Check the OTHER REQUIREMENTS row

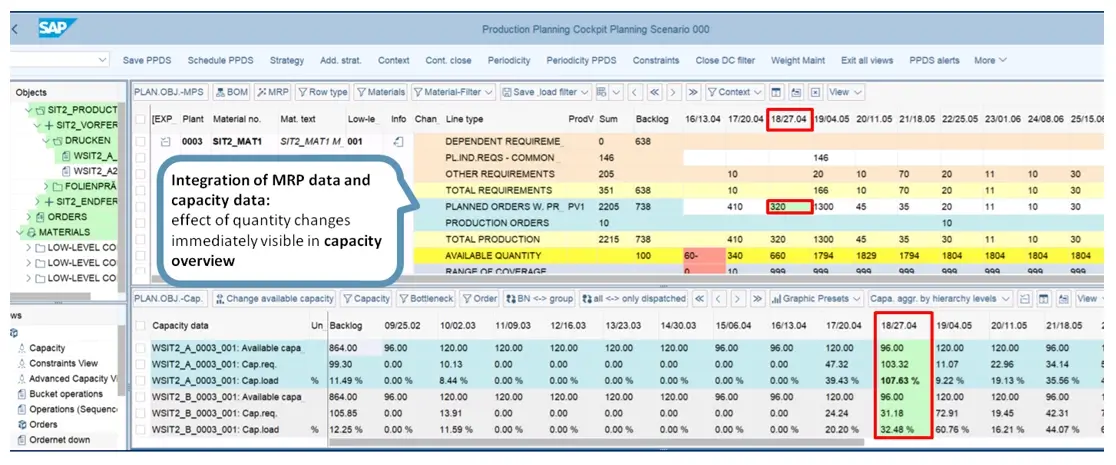tap(141, 174)
